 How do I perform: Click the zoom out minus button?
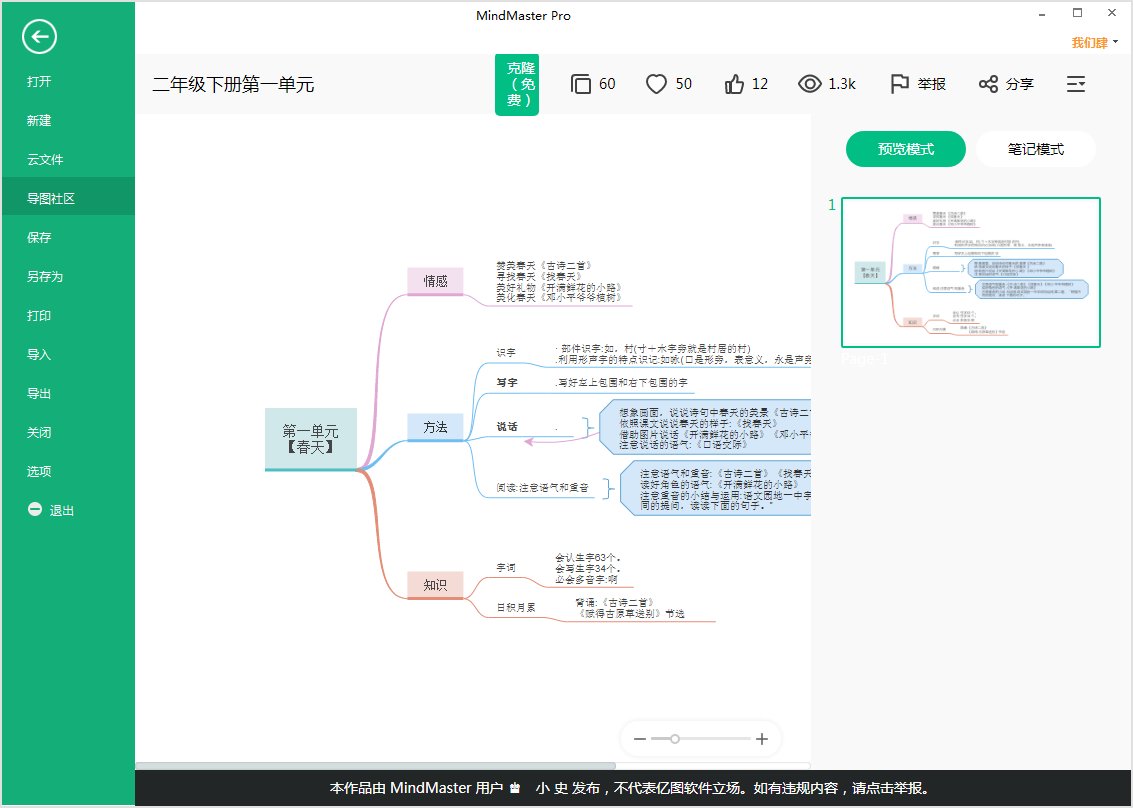[640, 739]
